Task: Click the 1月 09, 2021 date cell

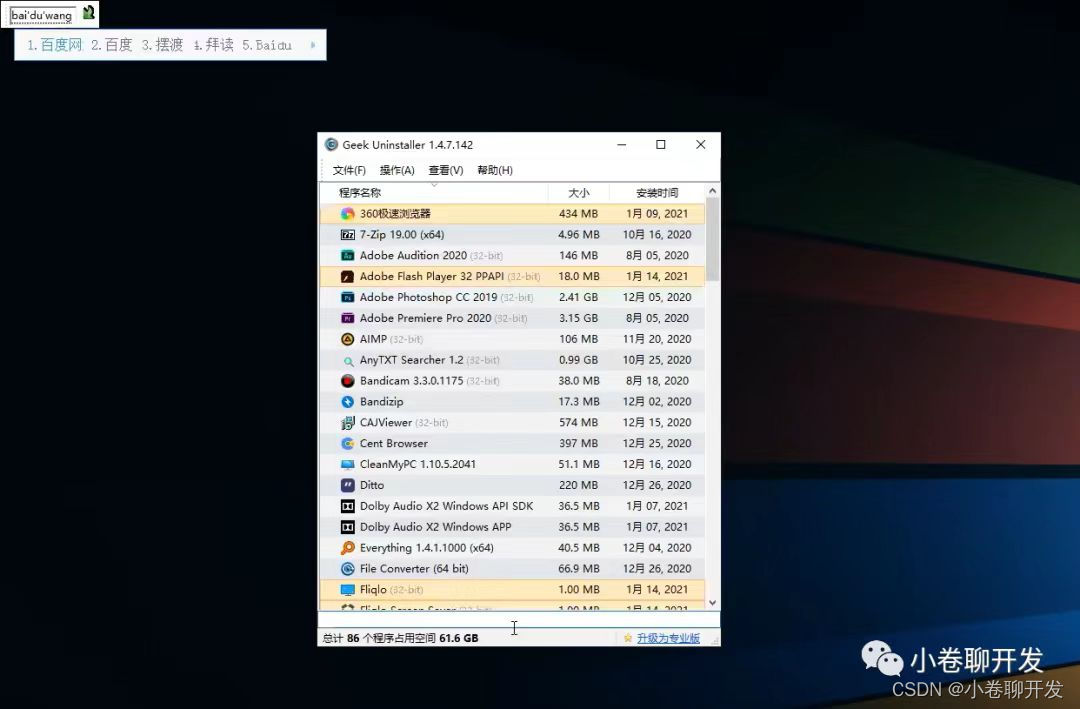Action: click(657, 214)
